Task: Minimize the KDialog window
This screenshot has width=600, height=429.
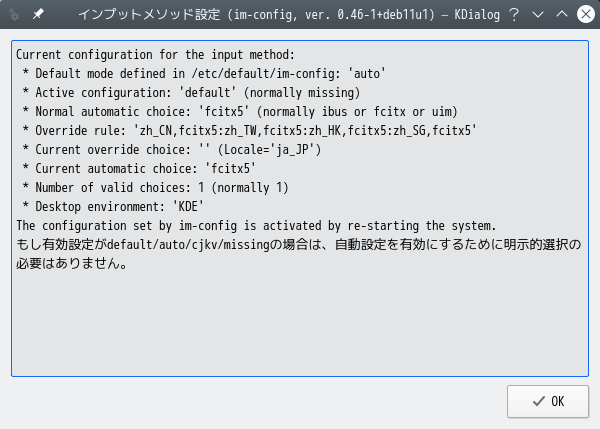Action: [x=538, y=15]
